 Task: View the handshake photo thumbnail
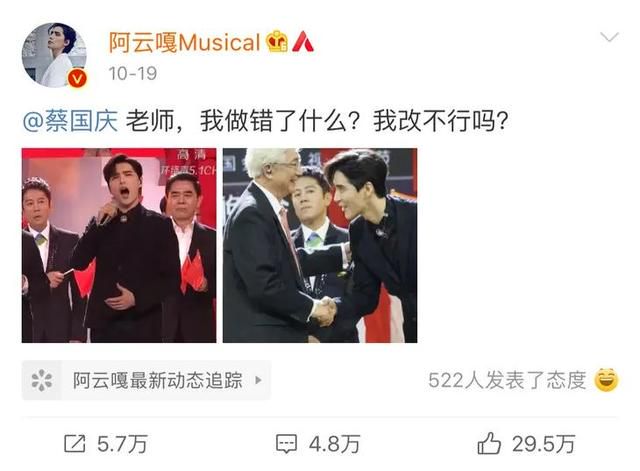click(320, 245)
